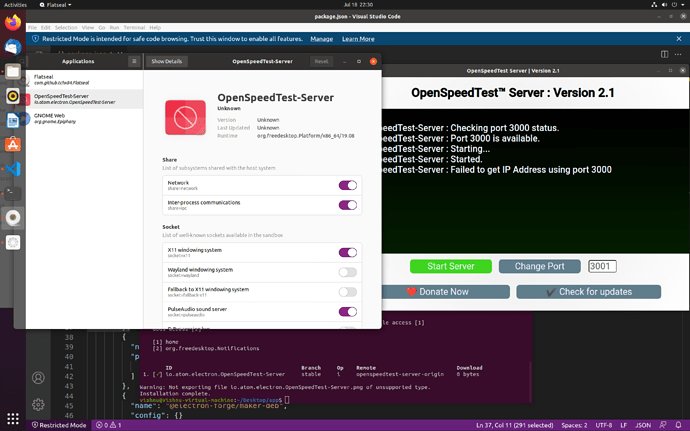Open VS Code editor more actions menu

pyautogui.click(x=678, y=54)
